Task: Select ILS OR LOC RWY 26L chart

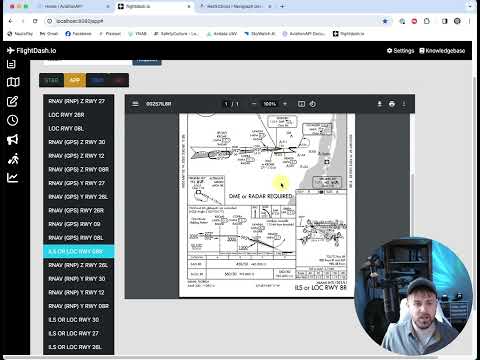Action: (x=79, y=347)
